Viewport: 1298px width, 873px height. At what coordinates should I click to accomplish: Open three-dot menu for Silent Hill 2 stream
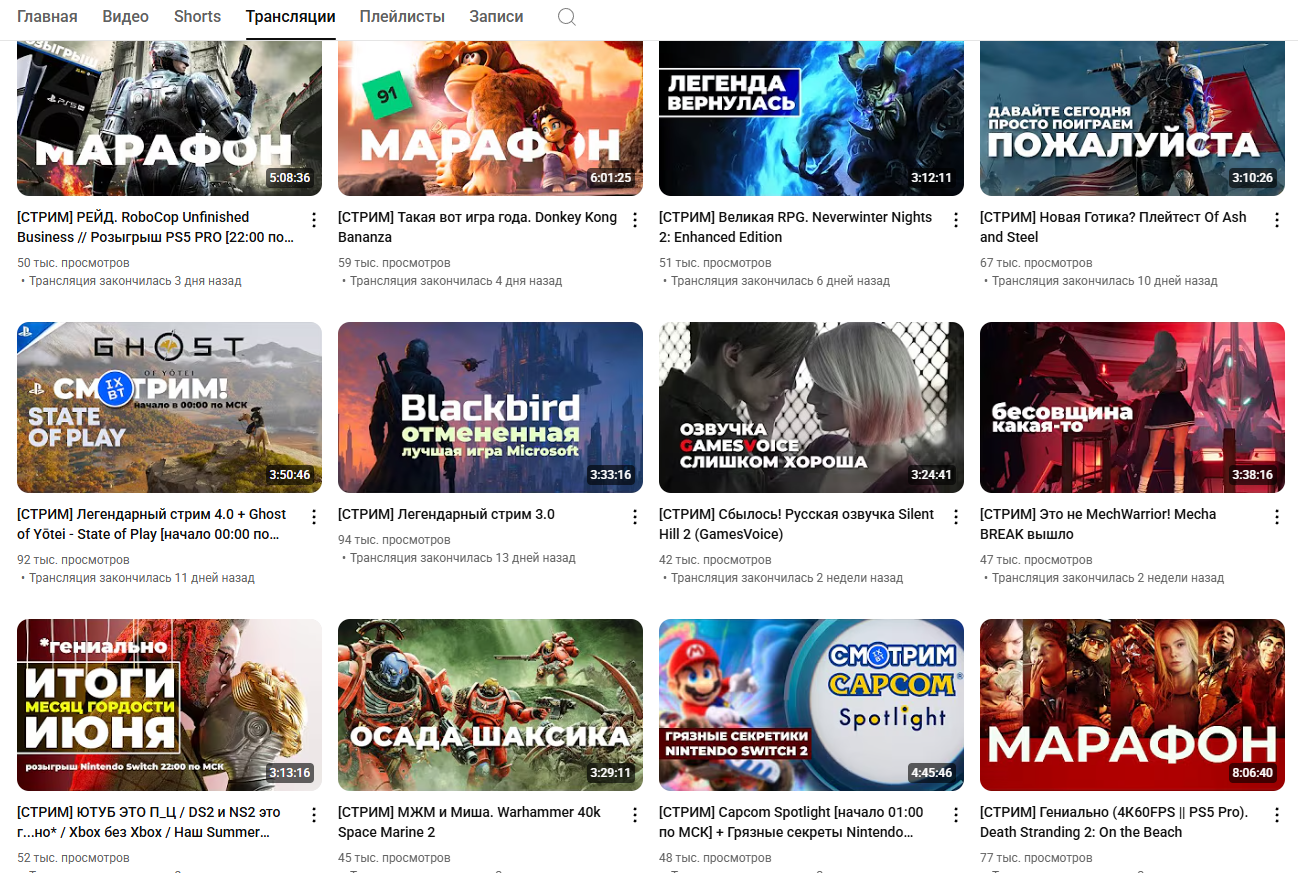(x=956, y=517)
